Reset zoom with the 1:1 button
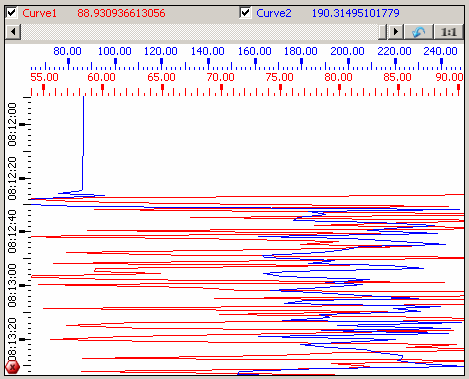 [x=449, y=32]
